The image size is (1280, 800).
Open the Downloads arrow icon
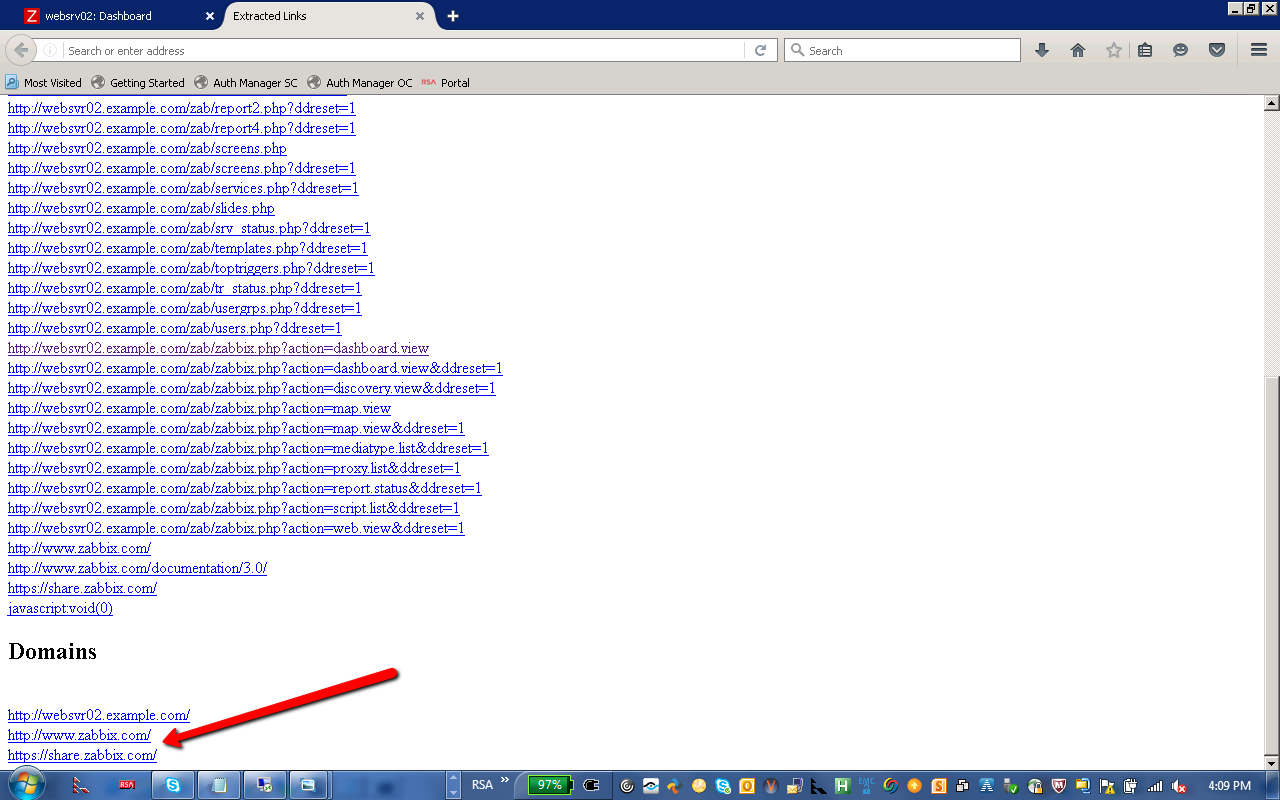point(1042,50)
